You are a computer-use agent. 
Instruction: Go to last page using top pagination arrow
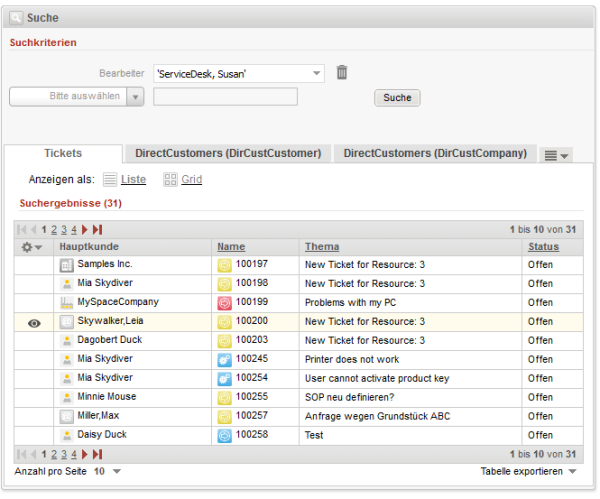pos(98,230)
